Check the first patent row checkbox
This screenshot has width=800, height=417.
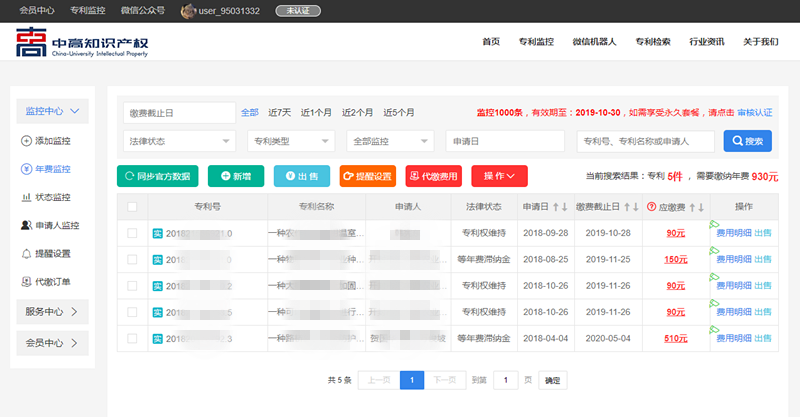click(x=132, y=233)
